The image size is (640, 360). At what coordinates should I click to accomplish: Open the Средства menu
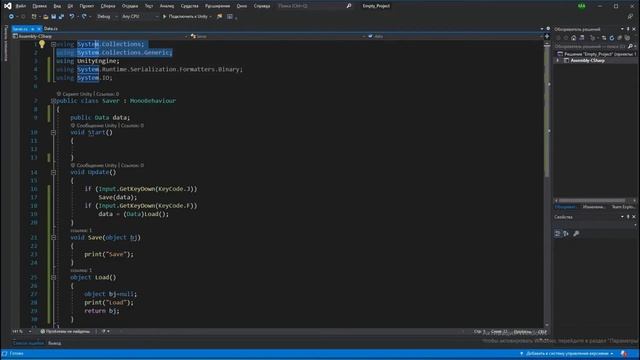coord(189,6)
